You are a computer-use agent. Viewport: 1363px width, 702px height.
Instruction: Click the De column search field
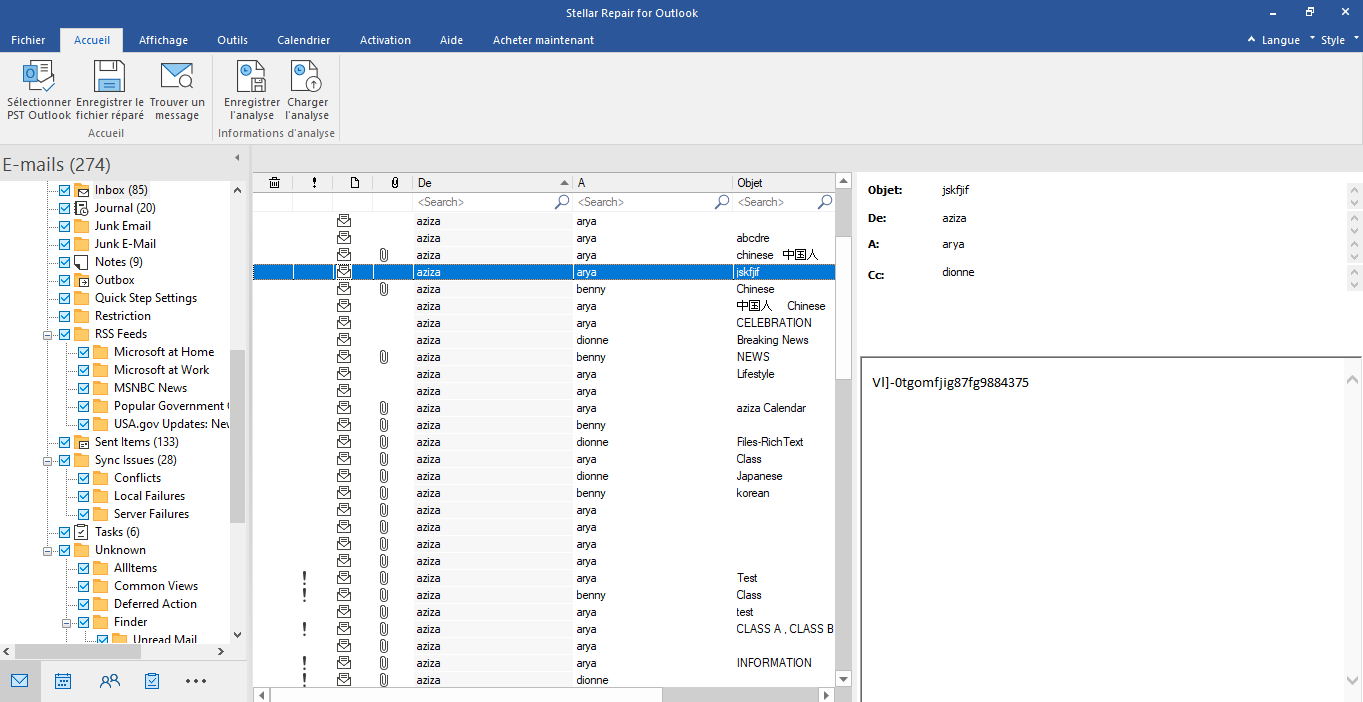point(484,202)
